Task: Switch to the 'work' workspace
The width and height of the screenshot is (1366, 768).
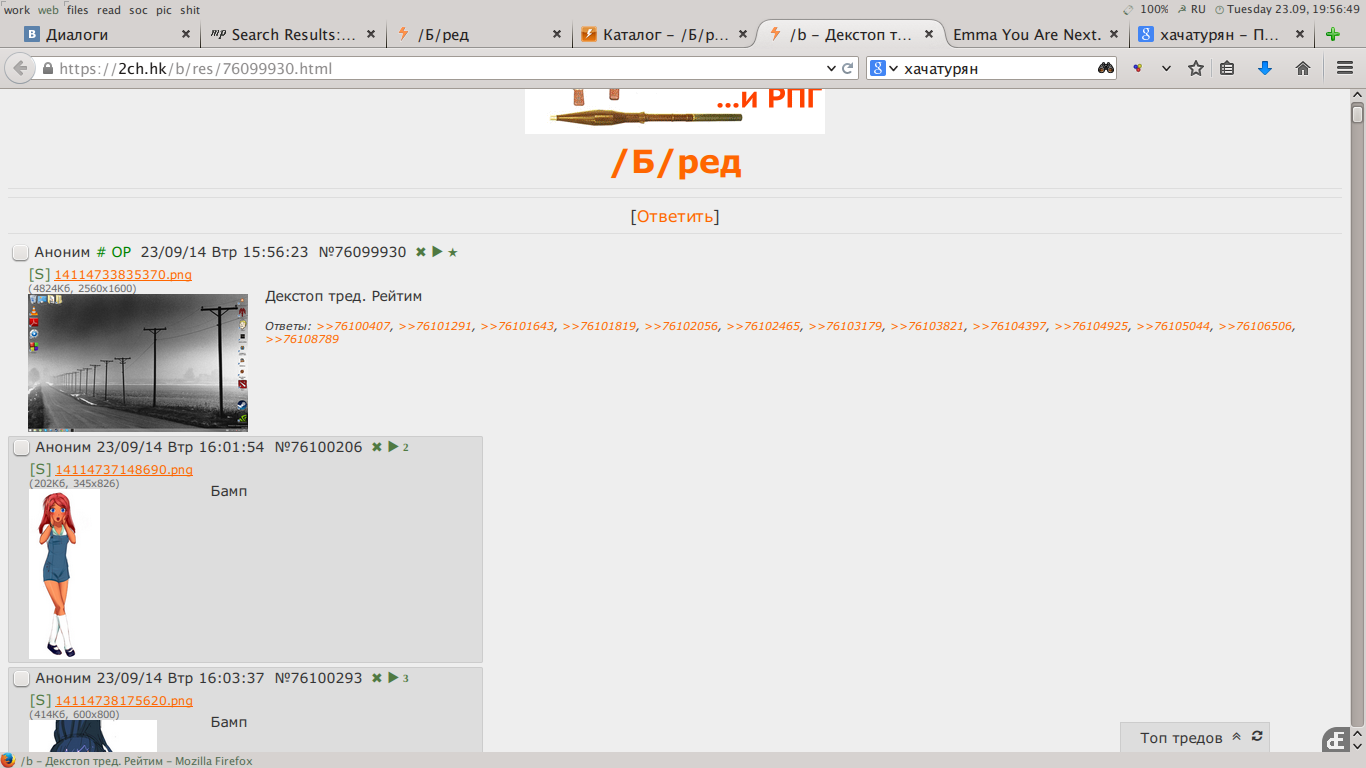Action: (x=17, y=10)
